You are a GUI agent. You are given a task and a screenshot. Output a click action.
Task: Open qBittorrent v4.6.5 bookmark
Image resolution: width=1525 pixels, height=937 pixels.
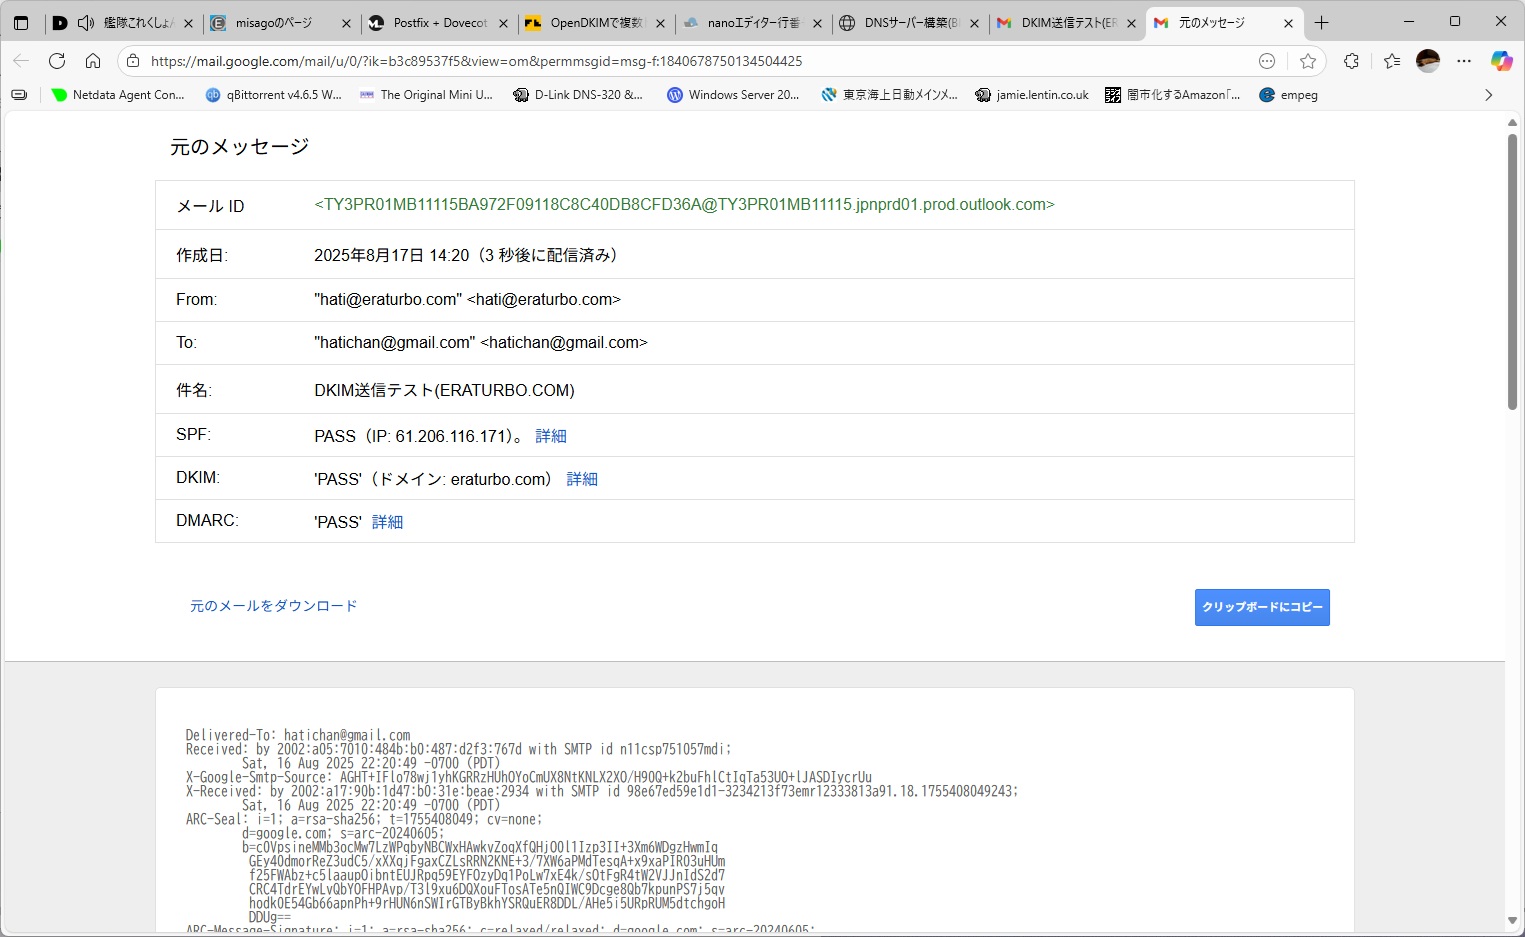273,95
